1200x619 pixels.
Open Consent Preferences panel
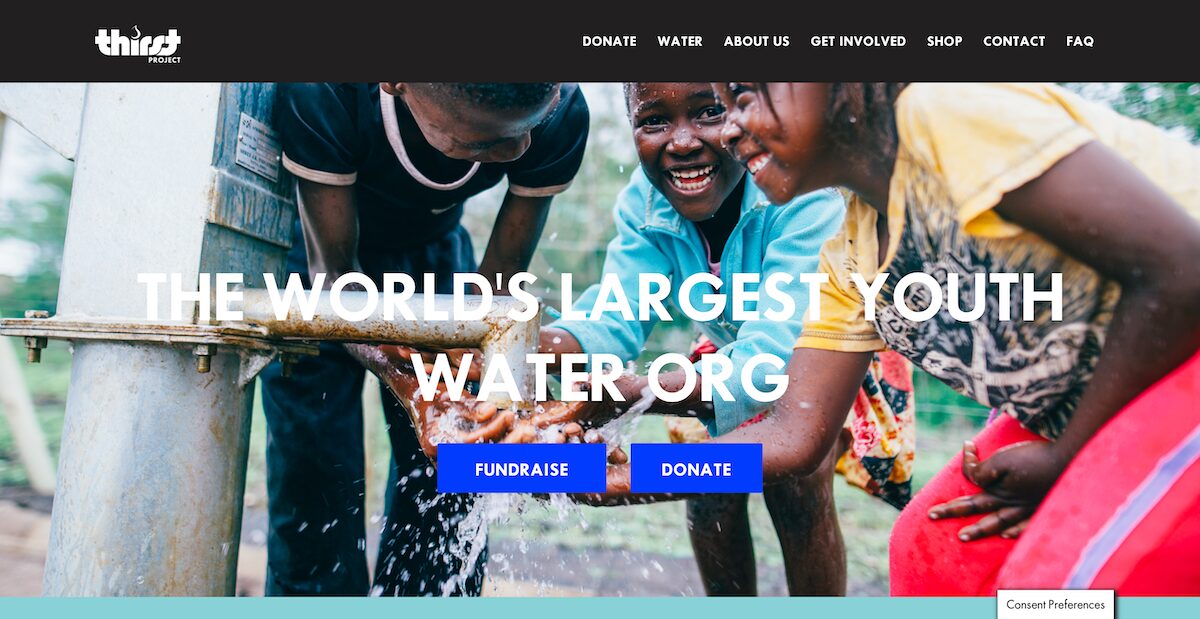click(1055, 604)
